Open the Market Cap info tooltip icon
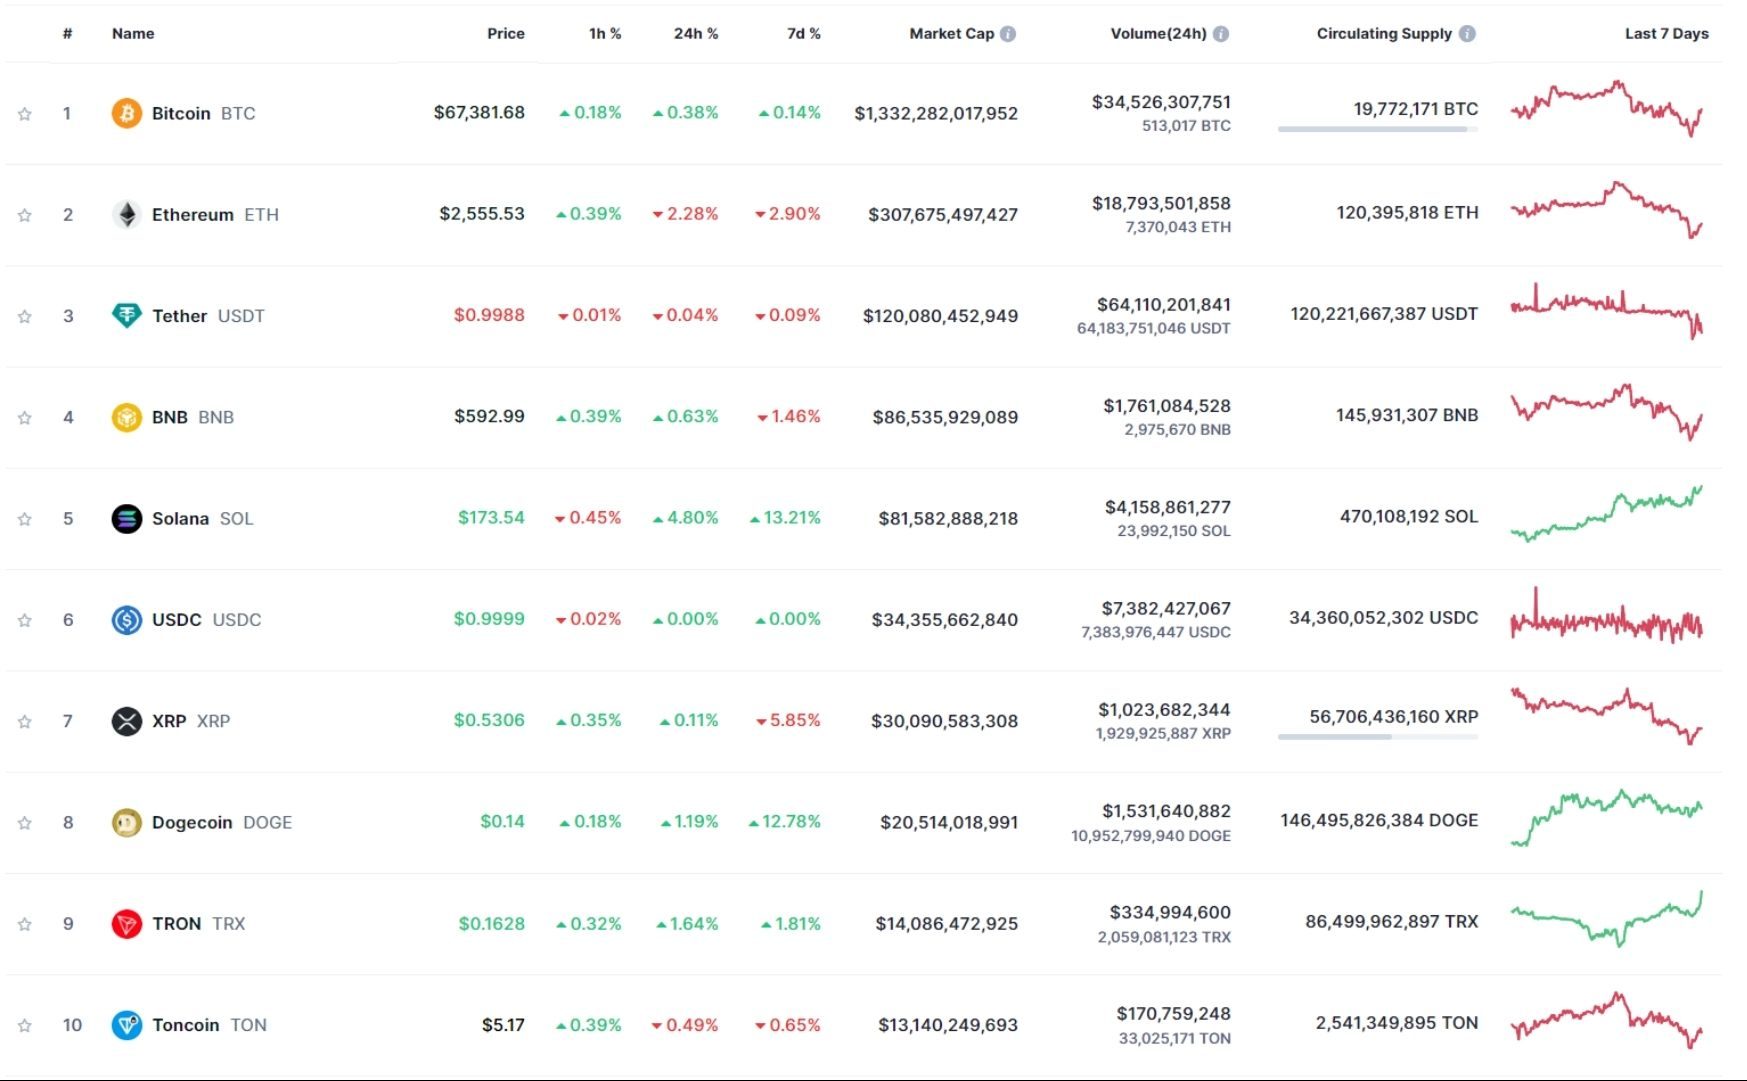The image size is (1747, 1081). 1008,32
